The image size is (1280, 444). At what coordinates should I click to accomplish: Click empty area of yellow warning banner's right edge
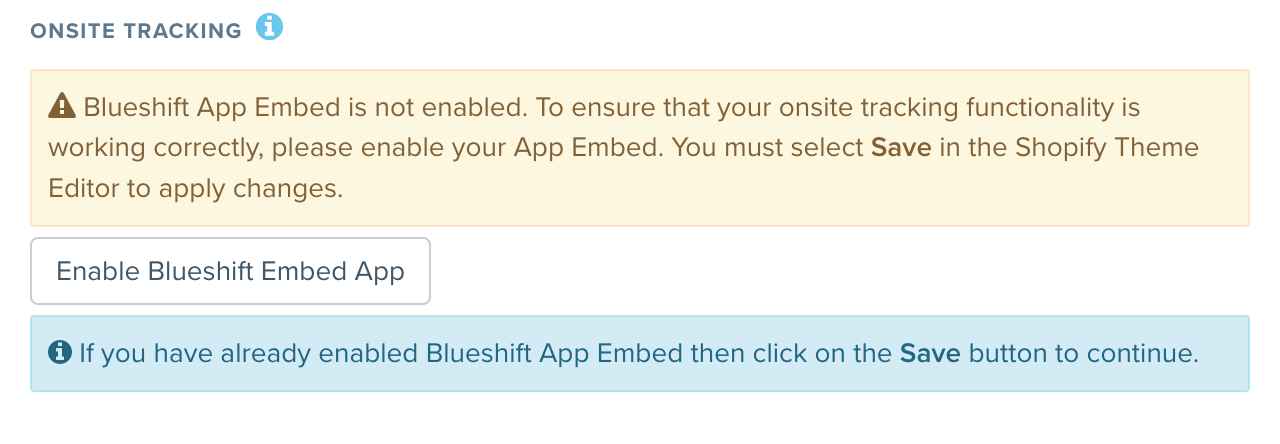click(x=1224, y=189)
